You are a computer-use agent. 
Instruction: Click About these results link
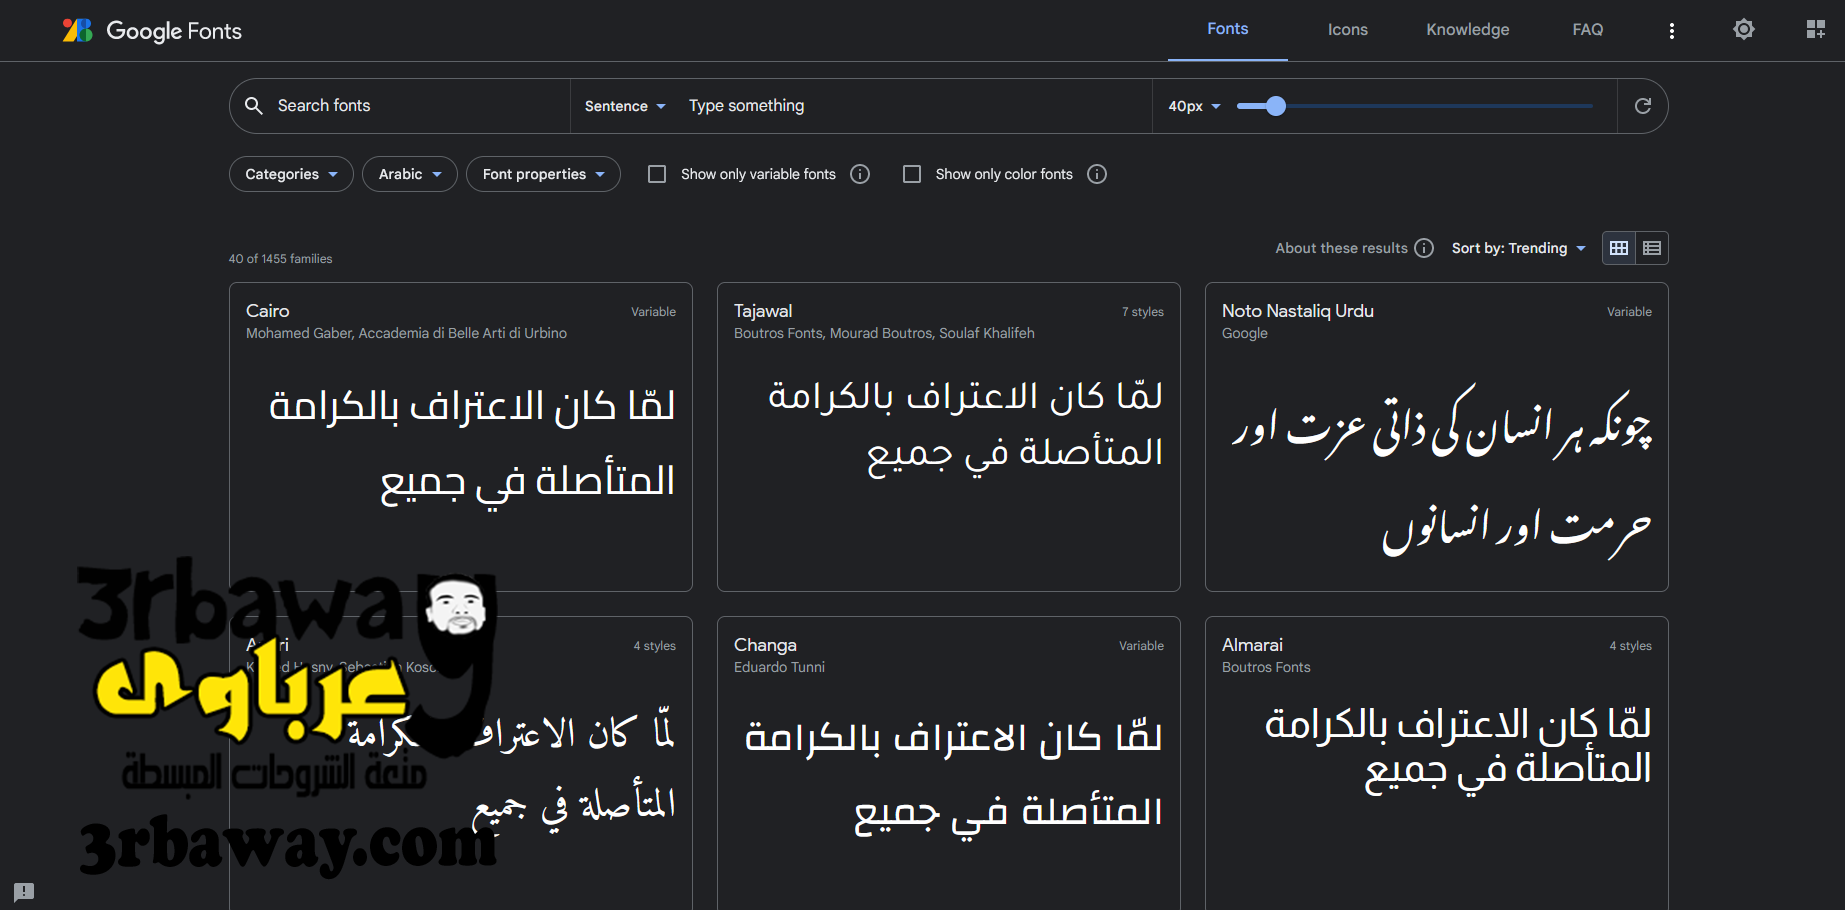click(x=1341, y=248)
